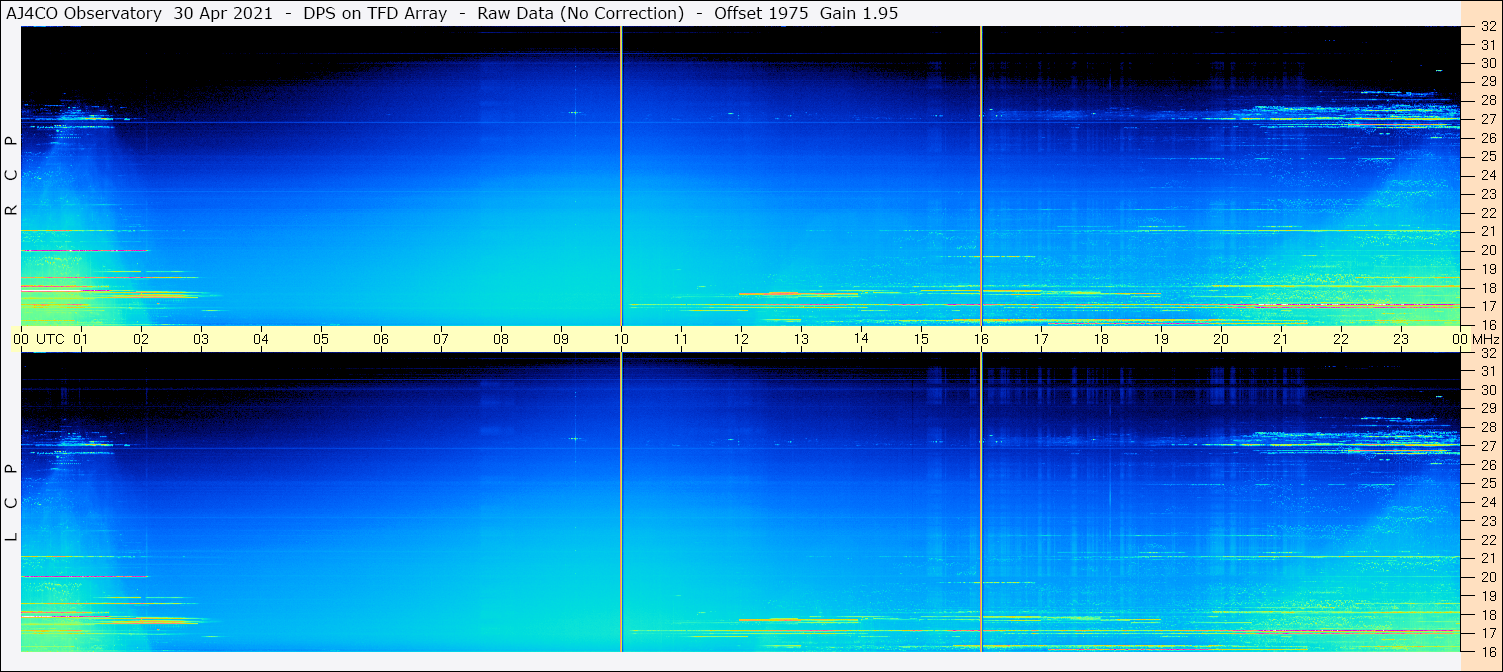This screenshot has width=1503, height=672.
Task: Select the 05 UTC time axis label
Action: [321, 339]
